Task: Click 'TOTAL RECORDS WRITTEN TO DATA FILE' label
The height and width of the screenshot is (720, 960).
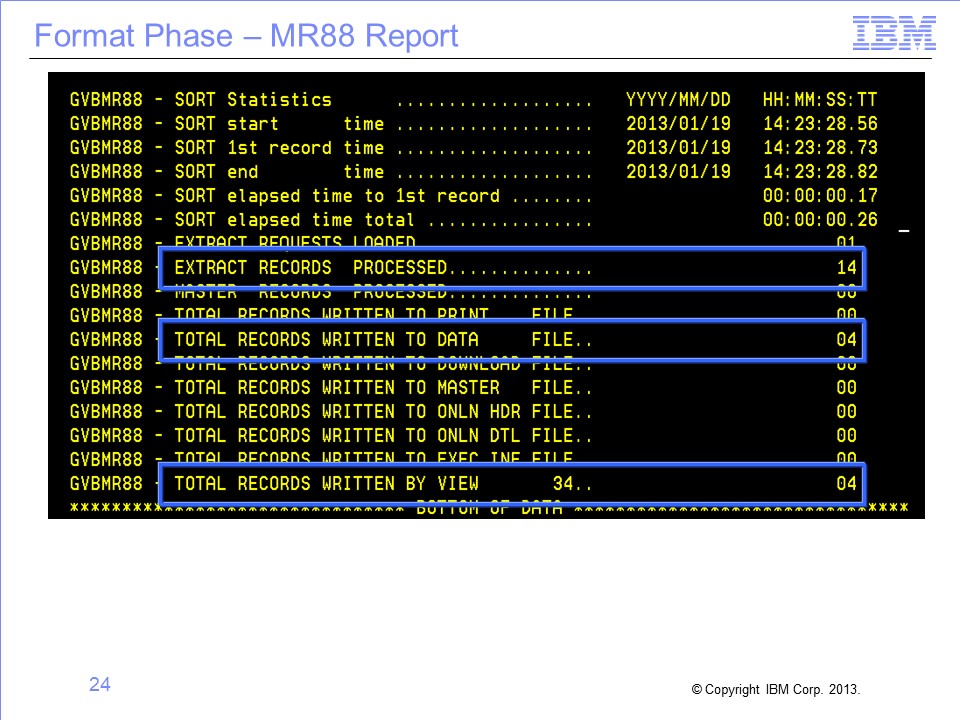Action: coord(373,340)
